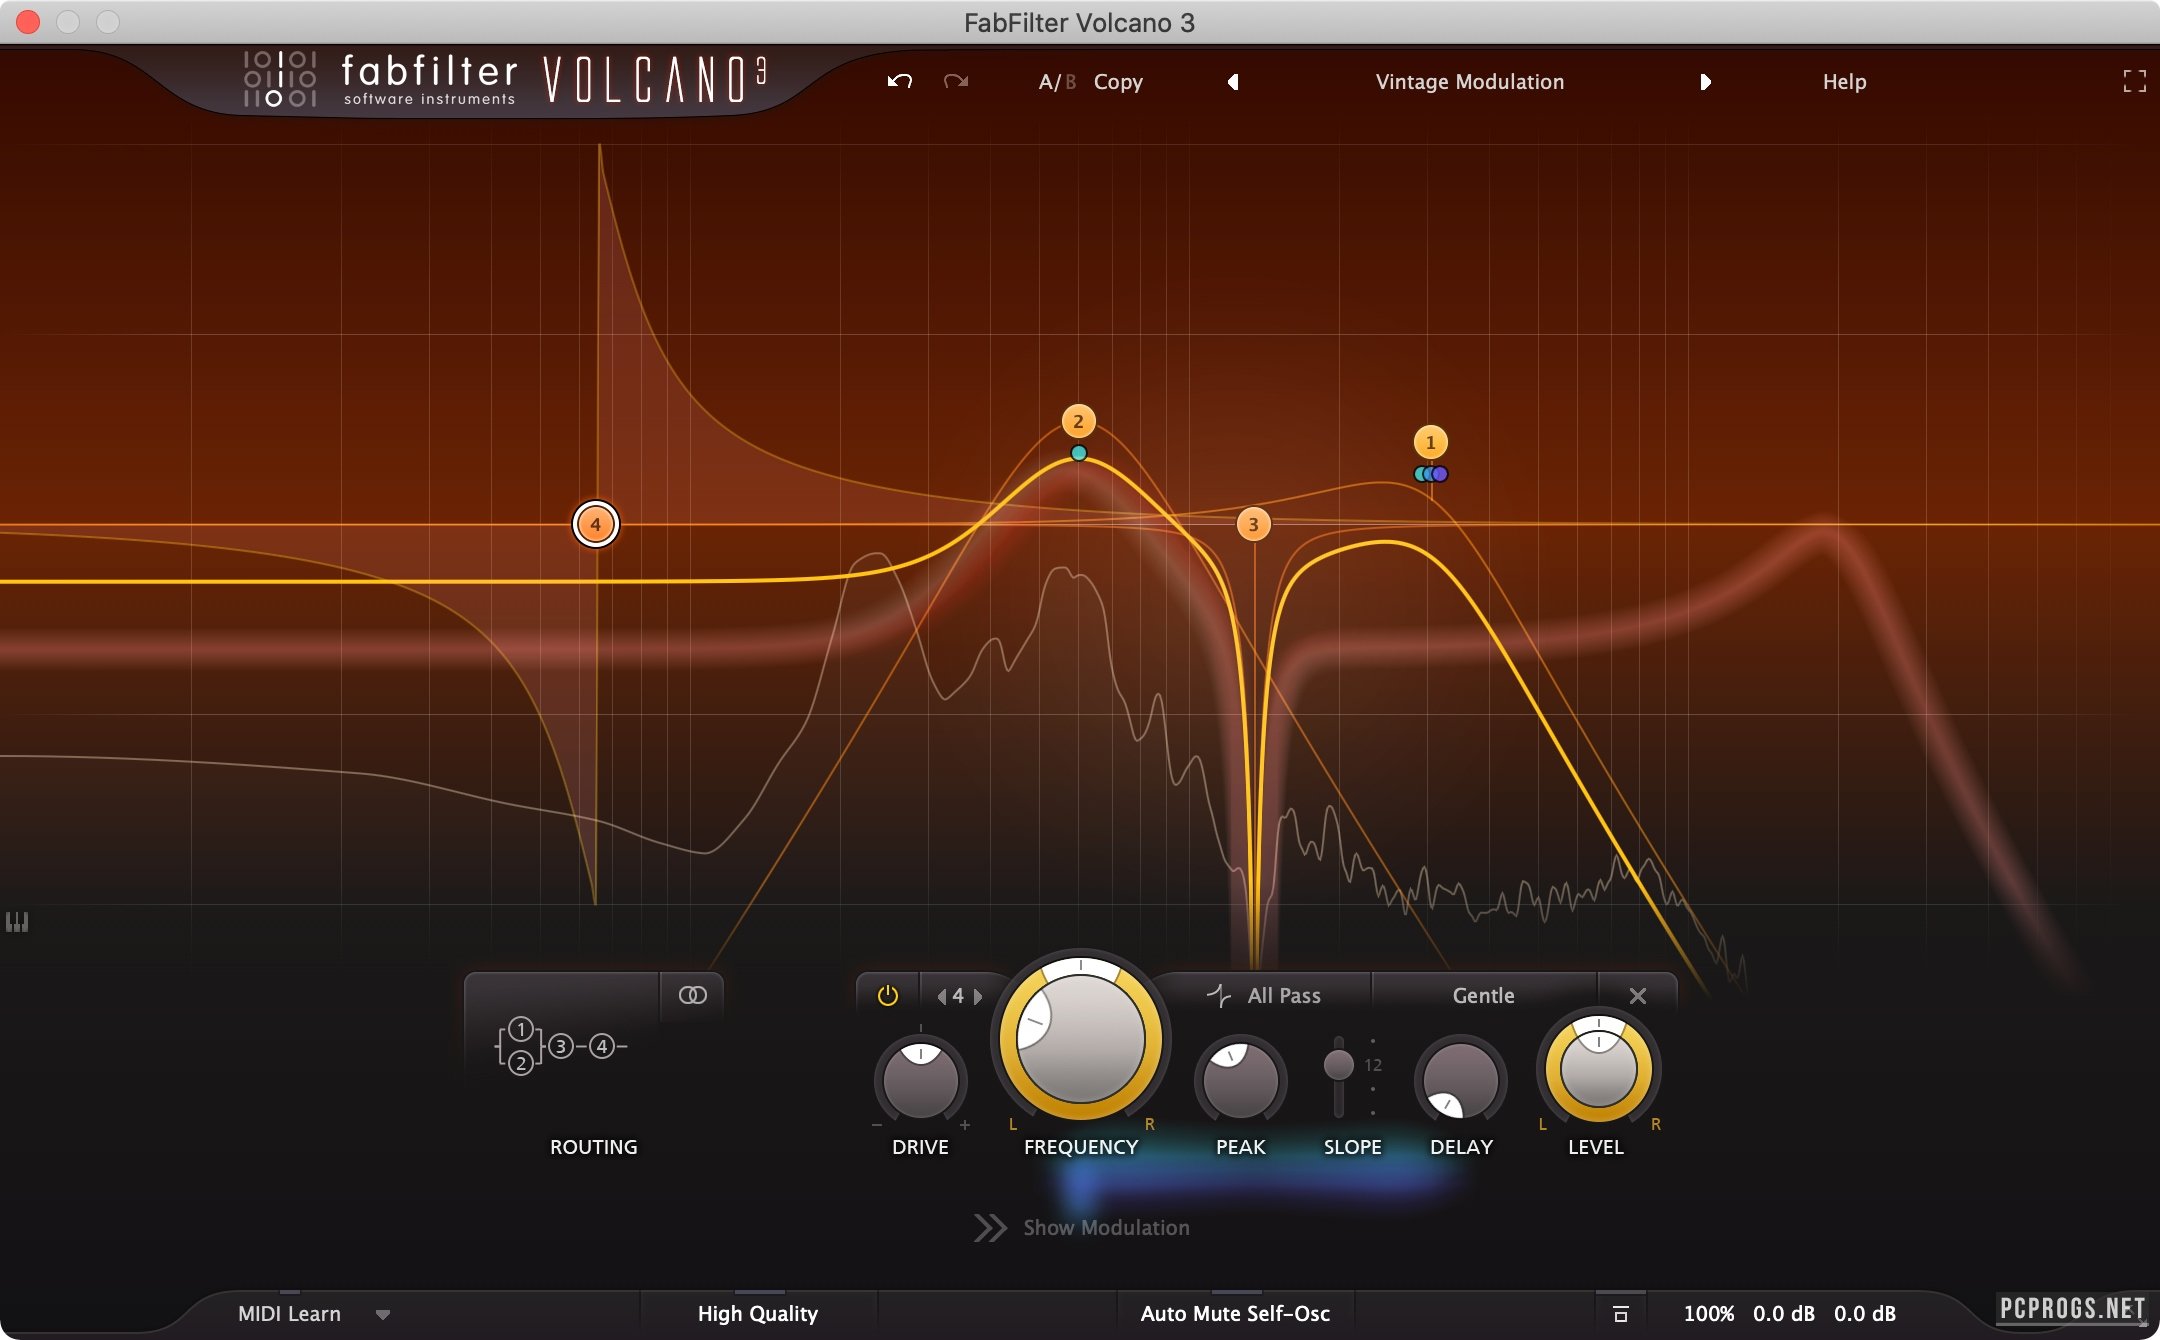Image resolution: width=2160 pixels, height=1340 pixels.
Task: Open the Help menu
Action: click(x=1844, y=82)
